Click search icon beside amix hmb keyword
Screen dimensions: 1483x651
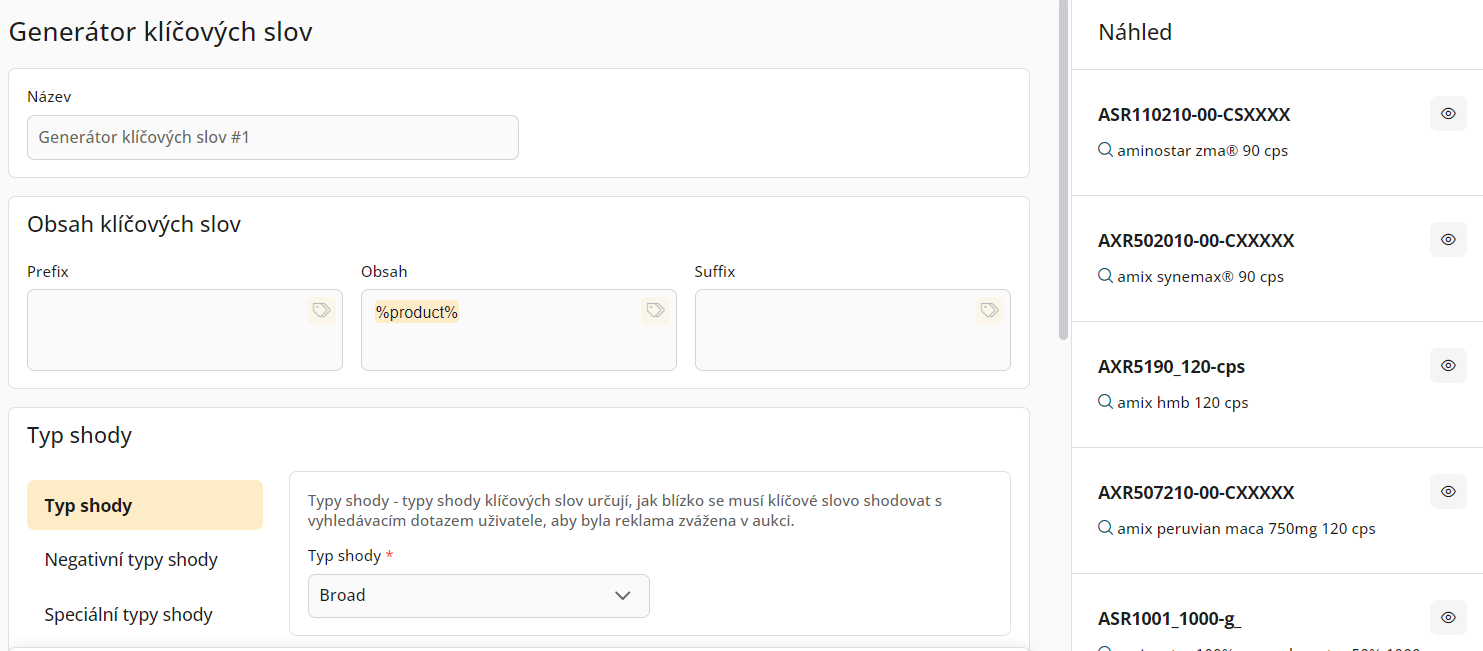click(1105, 402)
